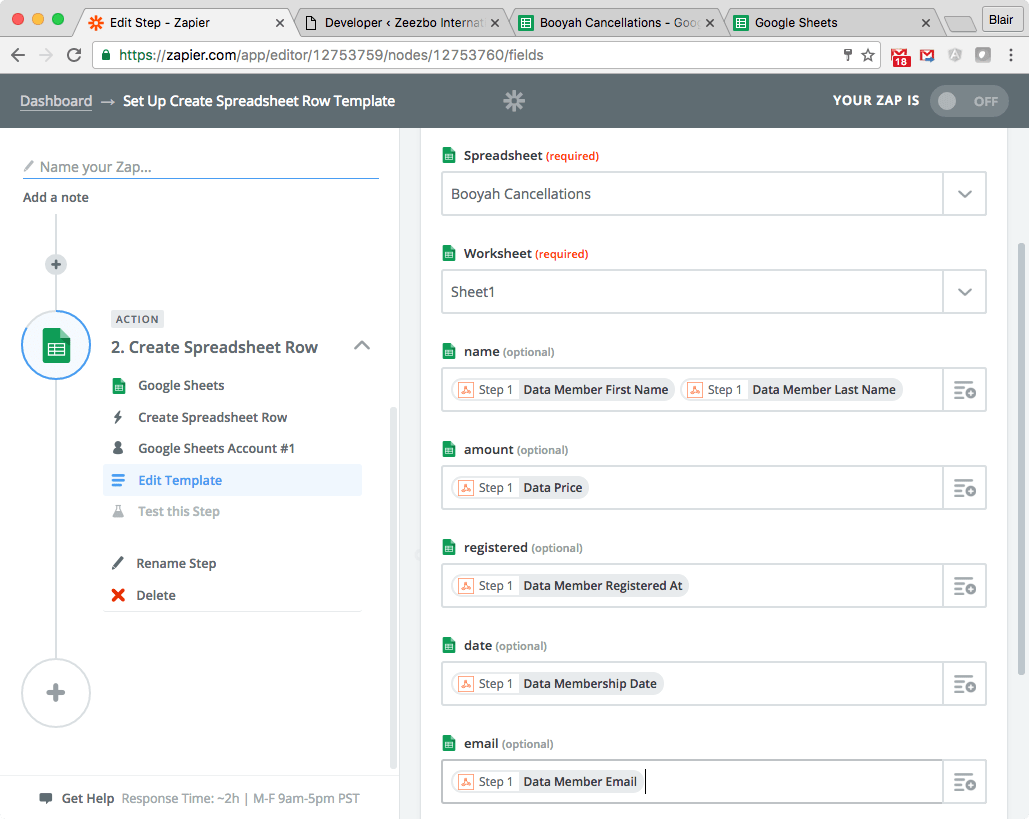
Task: Click Add a note
Action: point(55,198)
